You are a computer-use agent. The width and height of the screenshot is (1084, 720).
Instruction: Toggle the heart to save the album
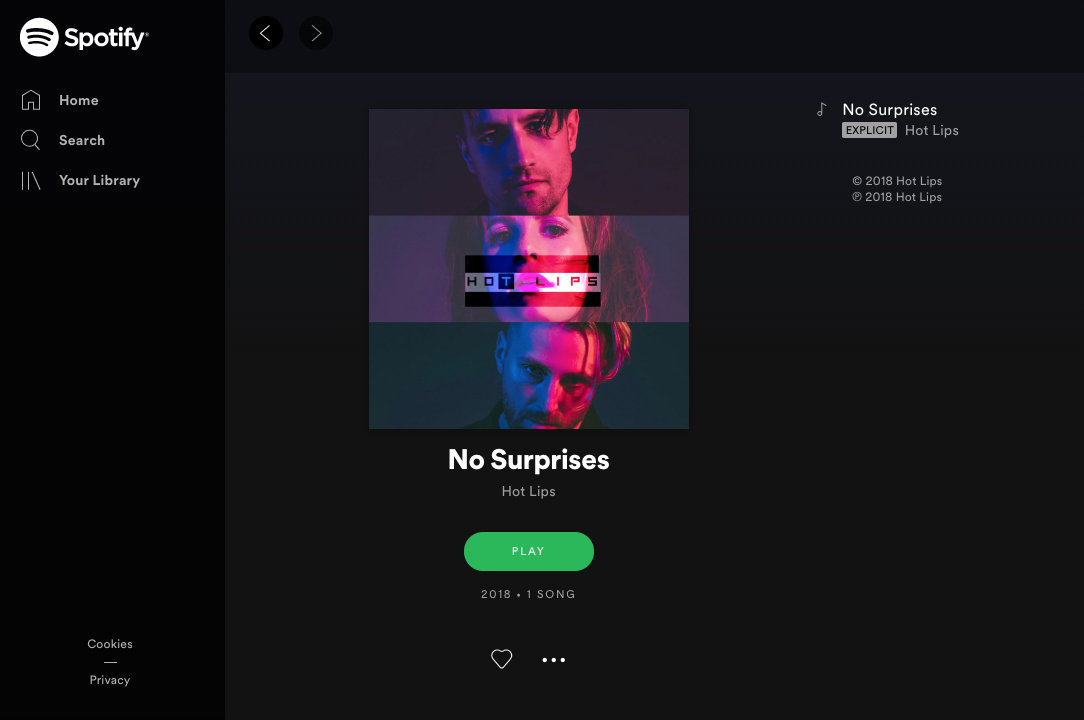point(502,659)
